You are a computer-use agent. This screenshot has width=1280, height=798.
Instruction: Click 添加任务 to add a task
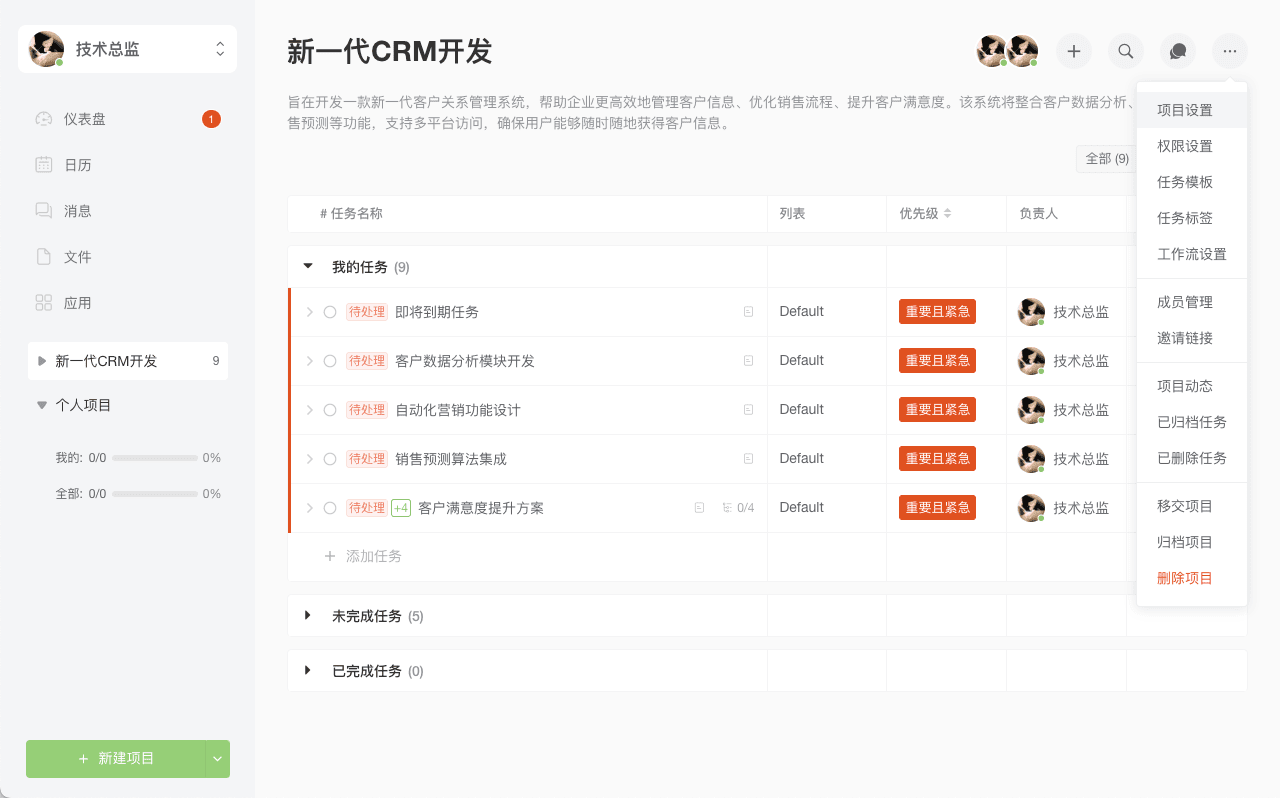[x=373, y=556]
